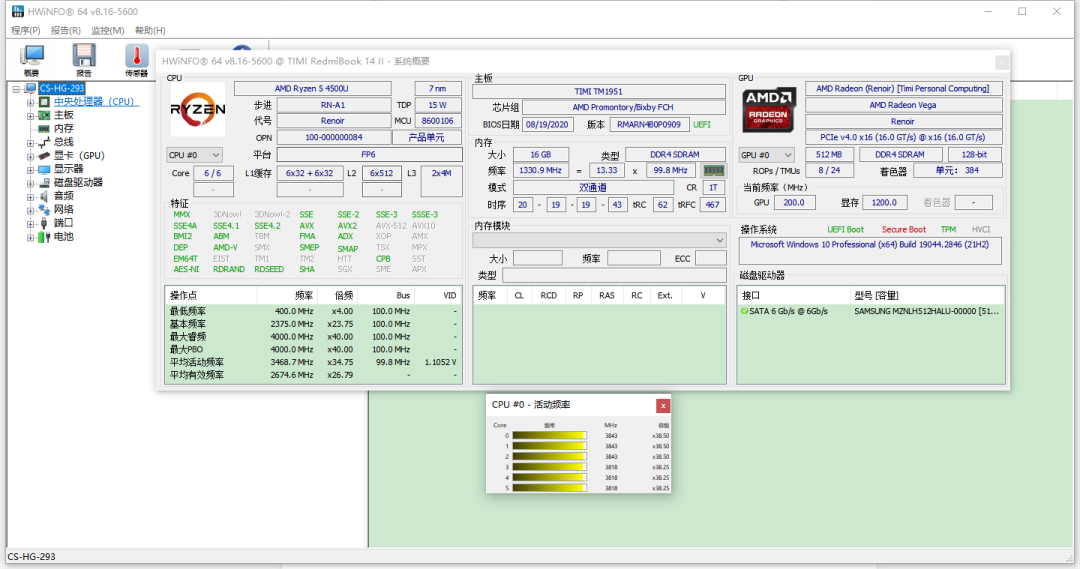Image resolution: width=1080 pixels, height=569 pixels.
Task: Click the Windows 10 Professional OS text
Action: [870, 245]
